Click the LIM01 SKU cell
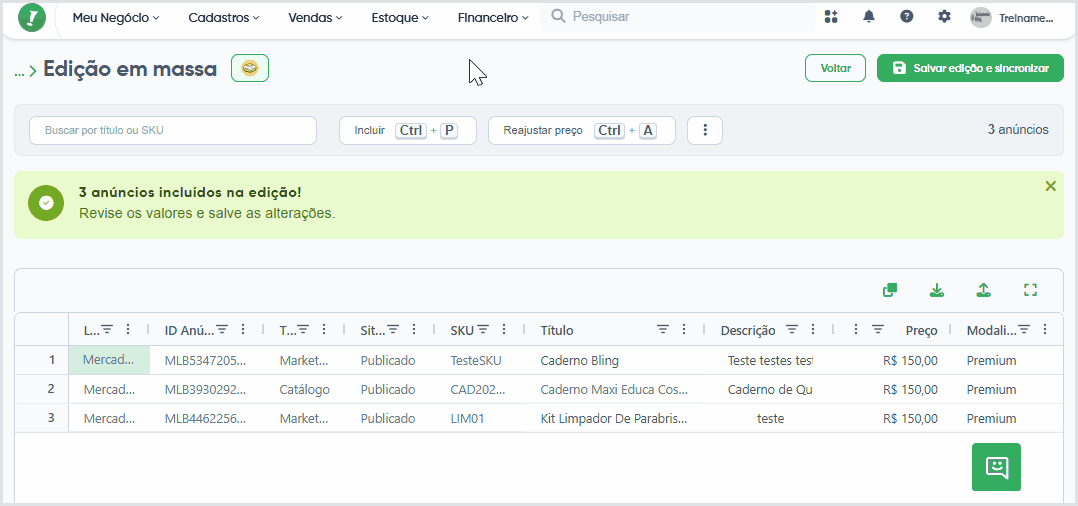The image size is (1078, 506). pos(481,418)
